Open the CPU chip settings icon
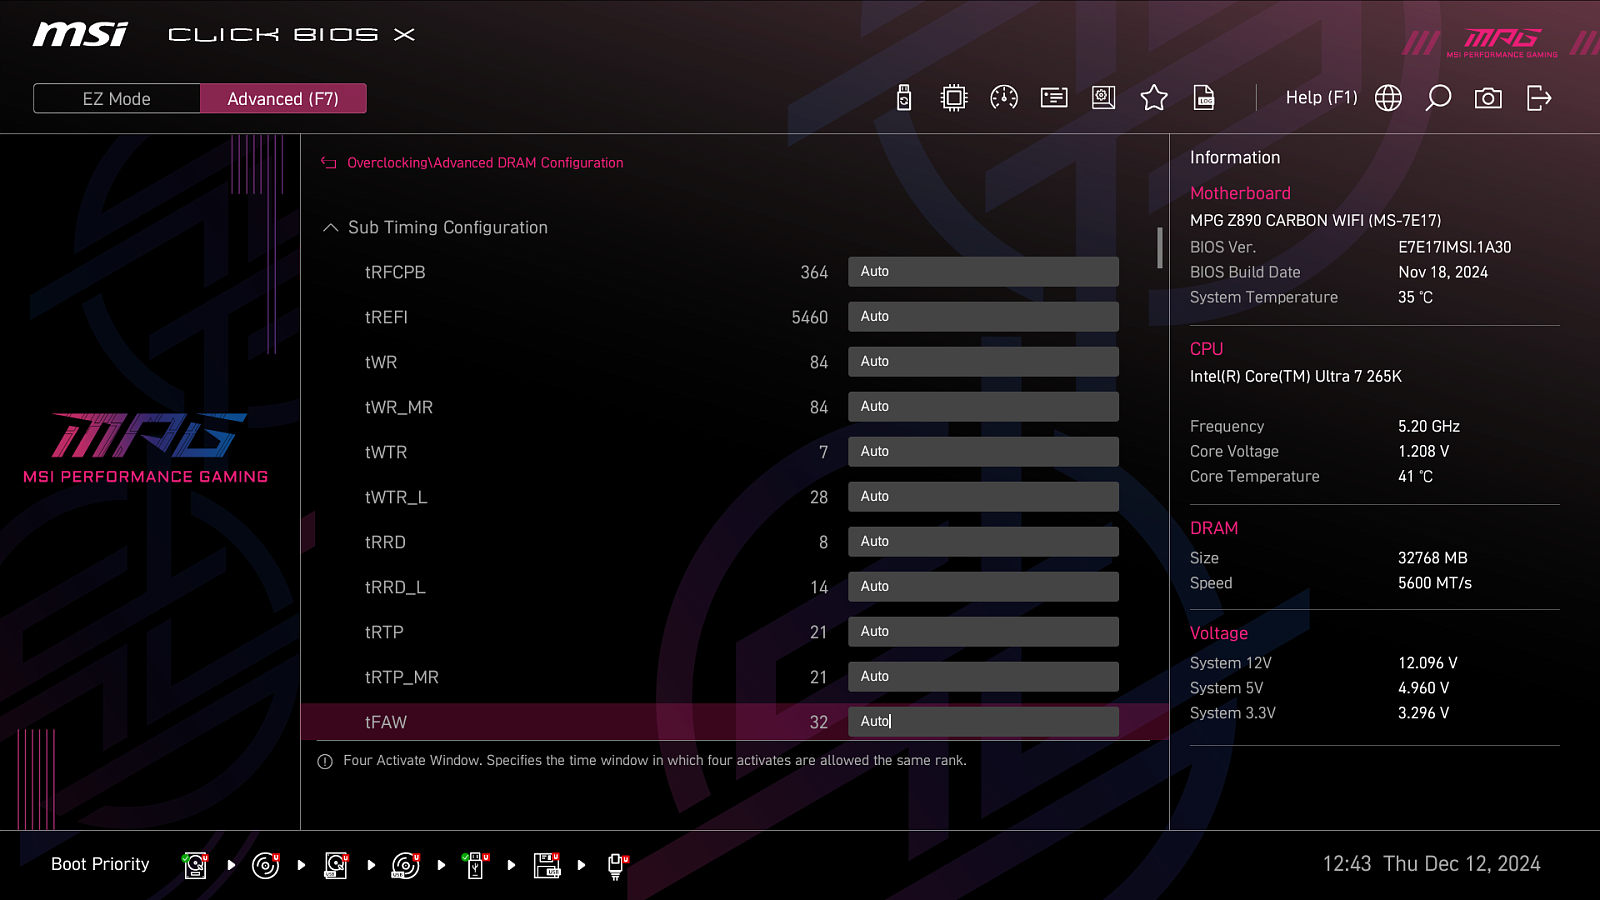The width and height of the screenshot is (1600, 900). (x=954, y=98)
